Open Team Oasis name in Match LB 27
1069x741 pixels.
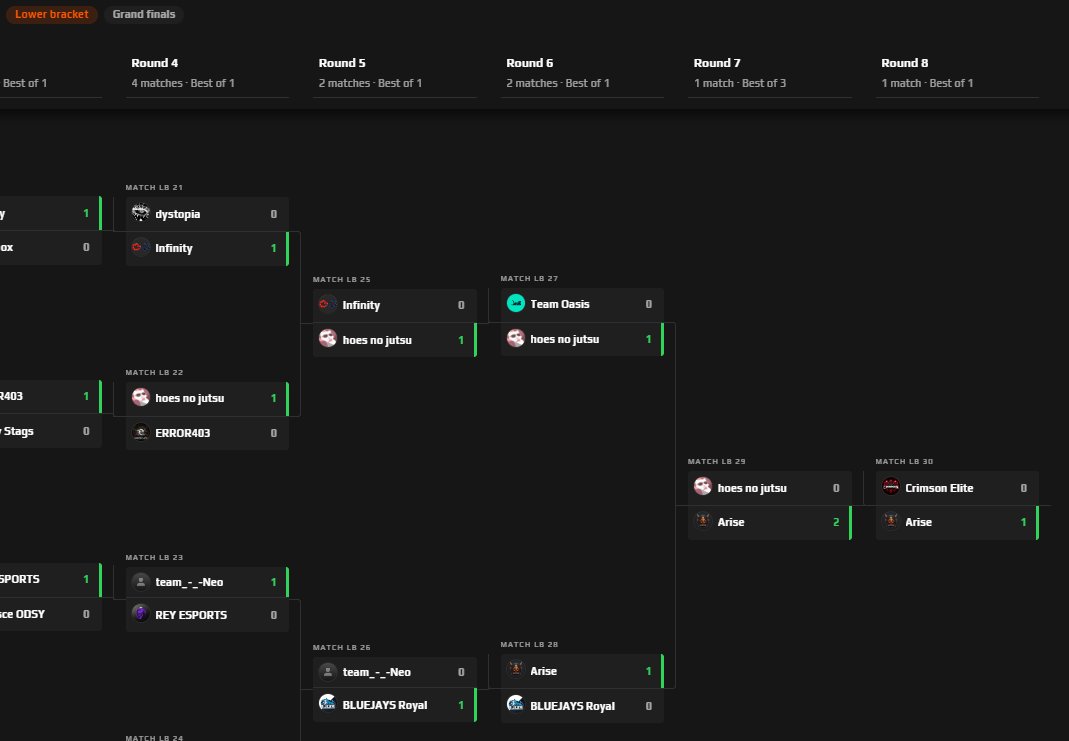point(560,304)
